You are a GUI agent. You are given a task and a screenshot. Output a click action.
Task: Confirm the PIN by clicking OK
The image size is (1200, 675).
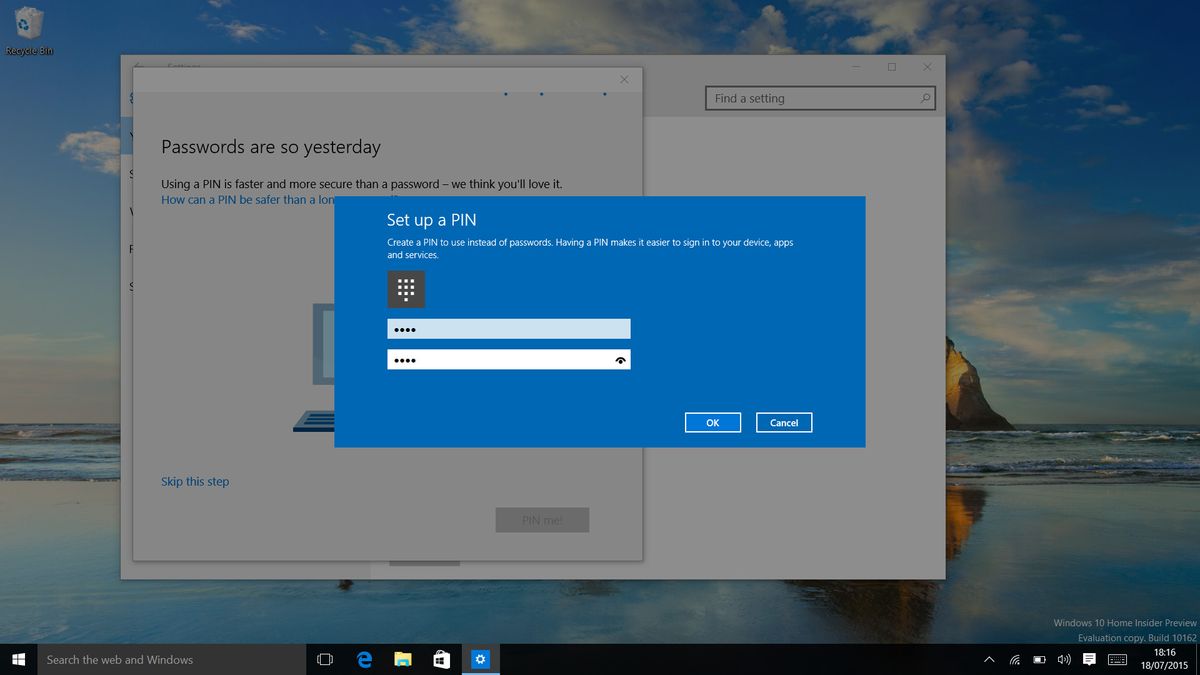[712, 422]
